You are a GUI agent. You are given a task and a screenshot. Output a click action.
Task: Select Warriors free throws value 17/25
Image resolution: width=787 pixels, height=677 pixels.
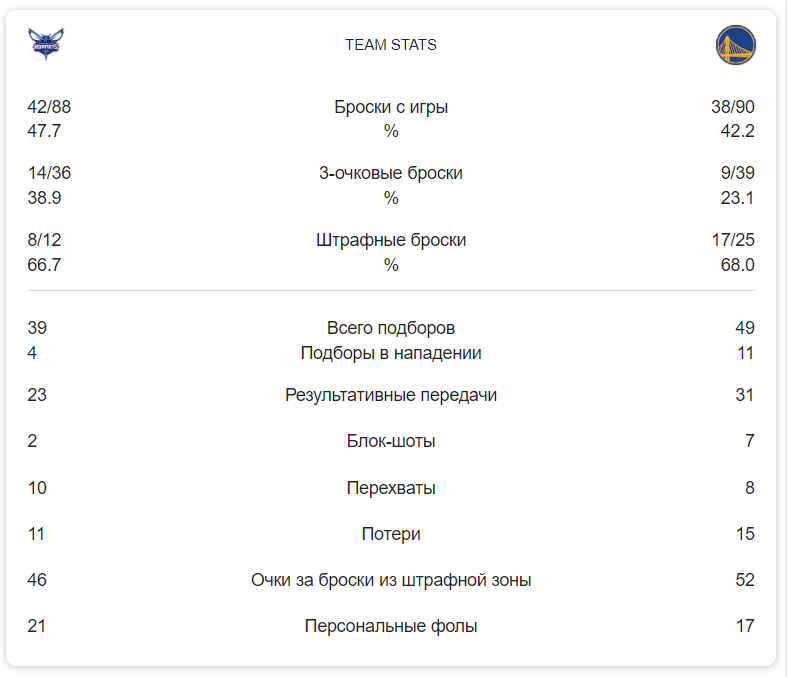(733, 240)
